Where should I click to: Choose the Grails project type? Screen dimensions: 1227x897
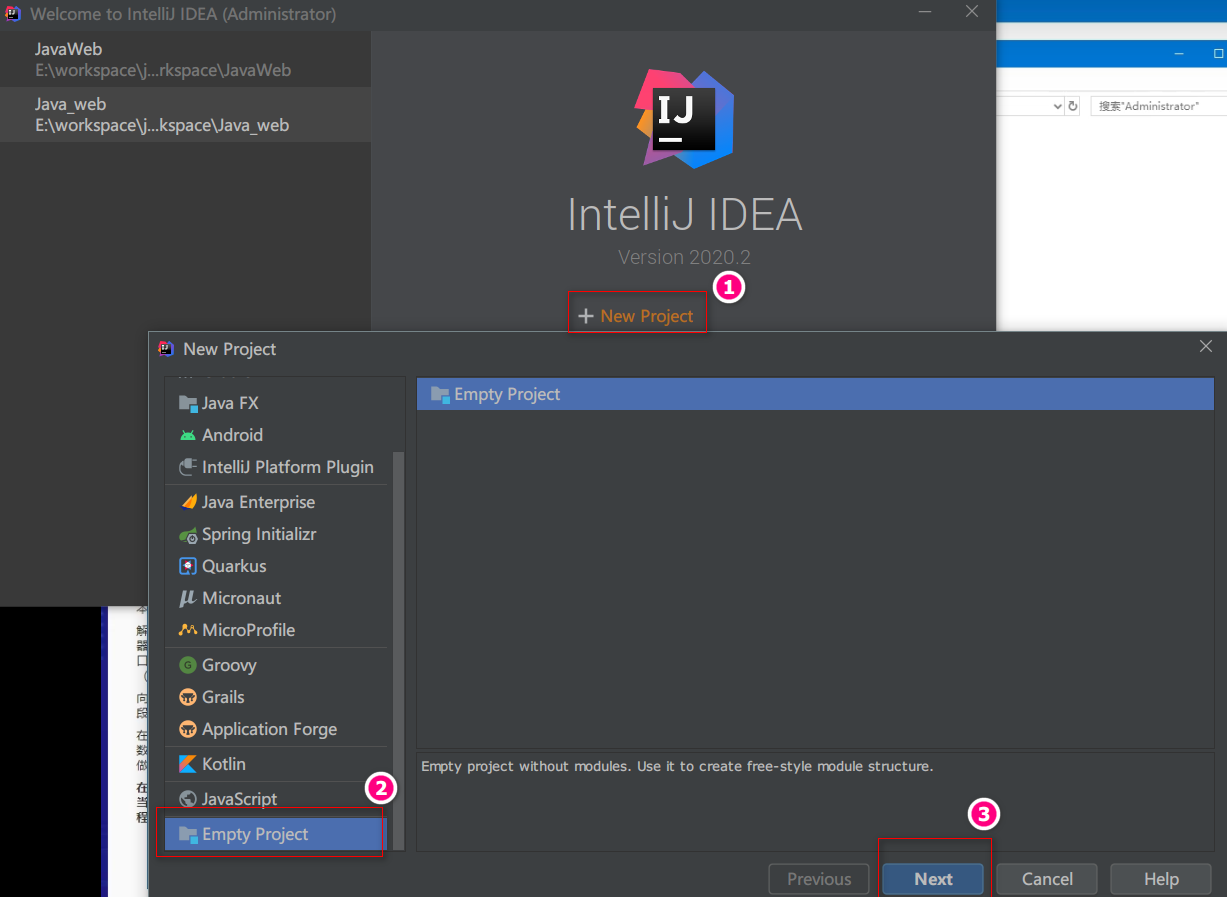point(275,697)
